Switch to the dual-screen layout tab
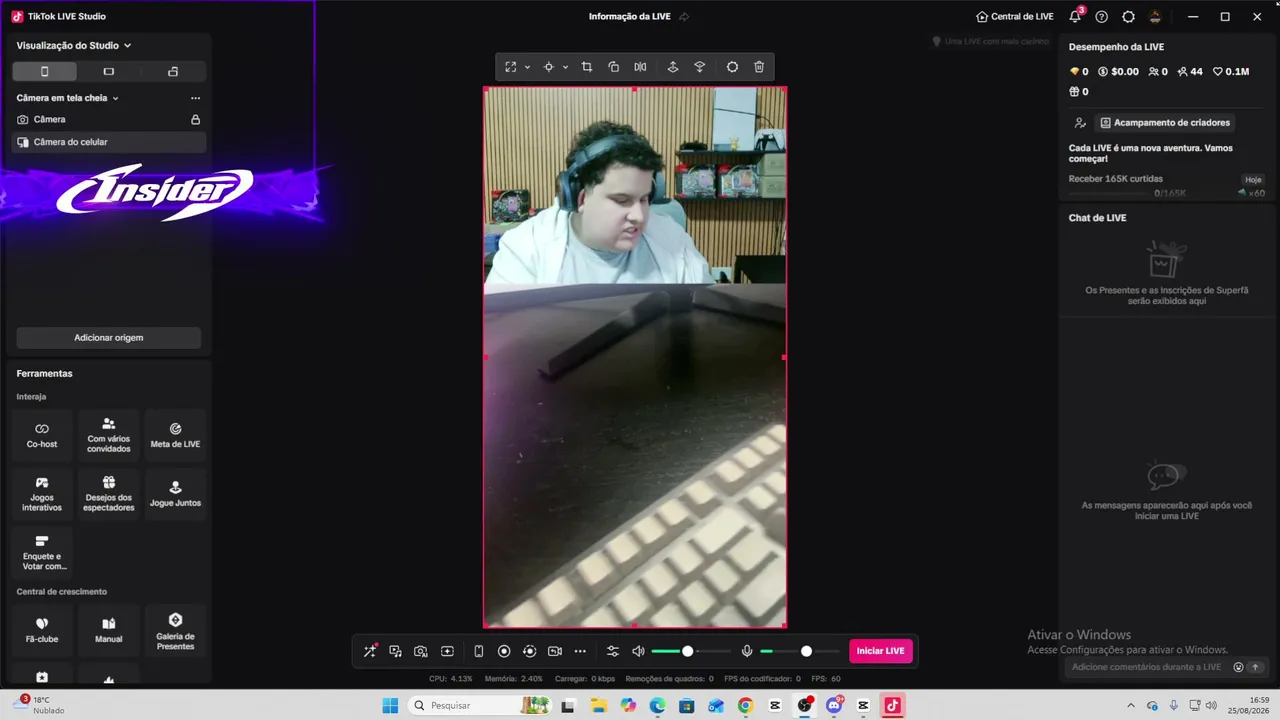 173,71
